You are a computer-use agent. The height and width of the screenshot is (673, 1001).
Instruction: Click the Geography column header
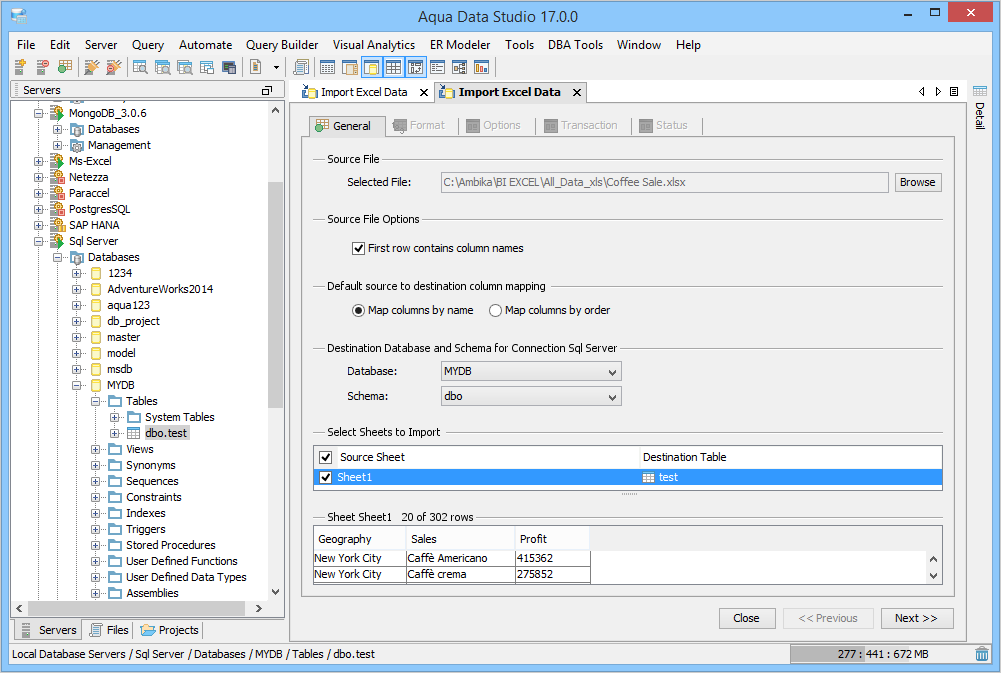tap(359, 539)
